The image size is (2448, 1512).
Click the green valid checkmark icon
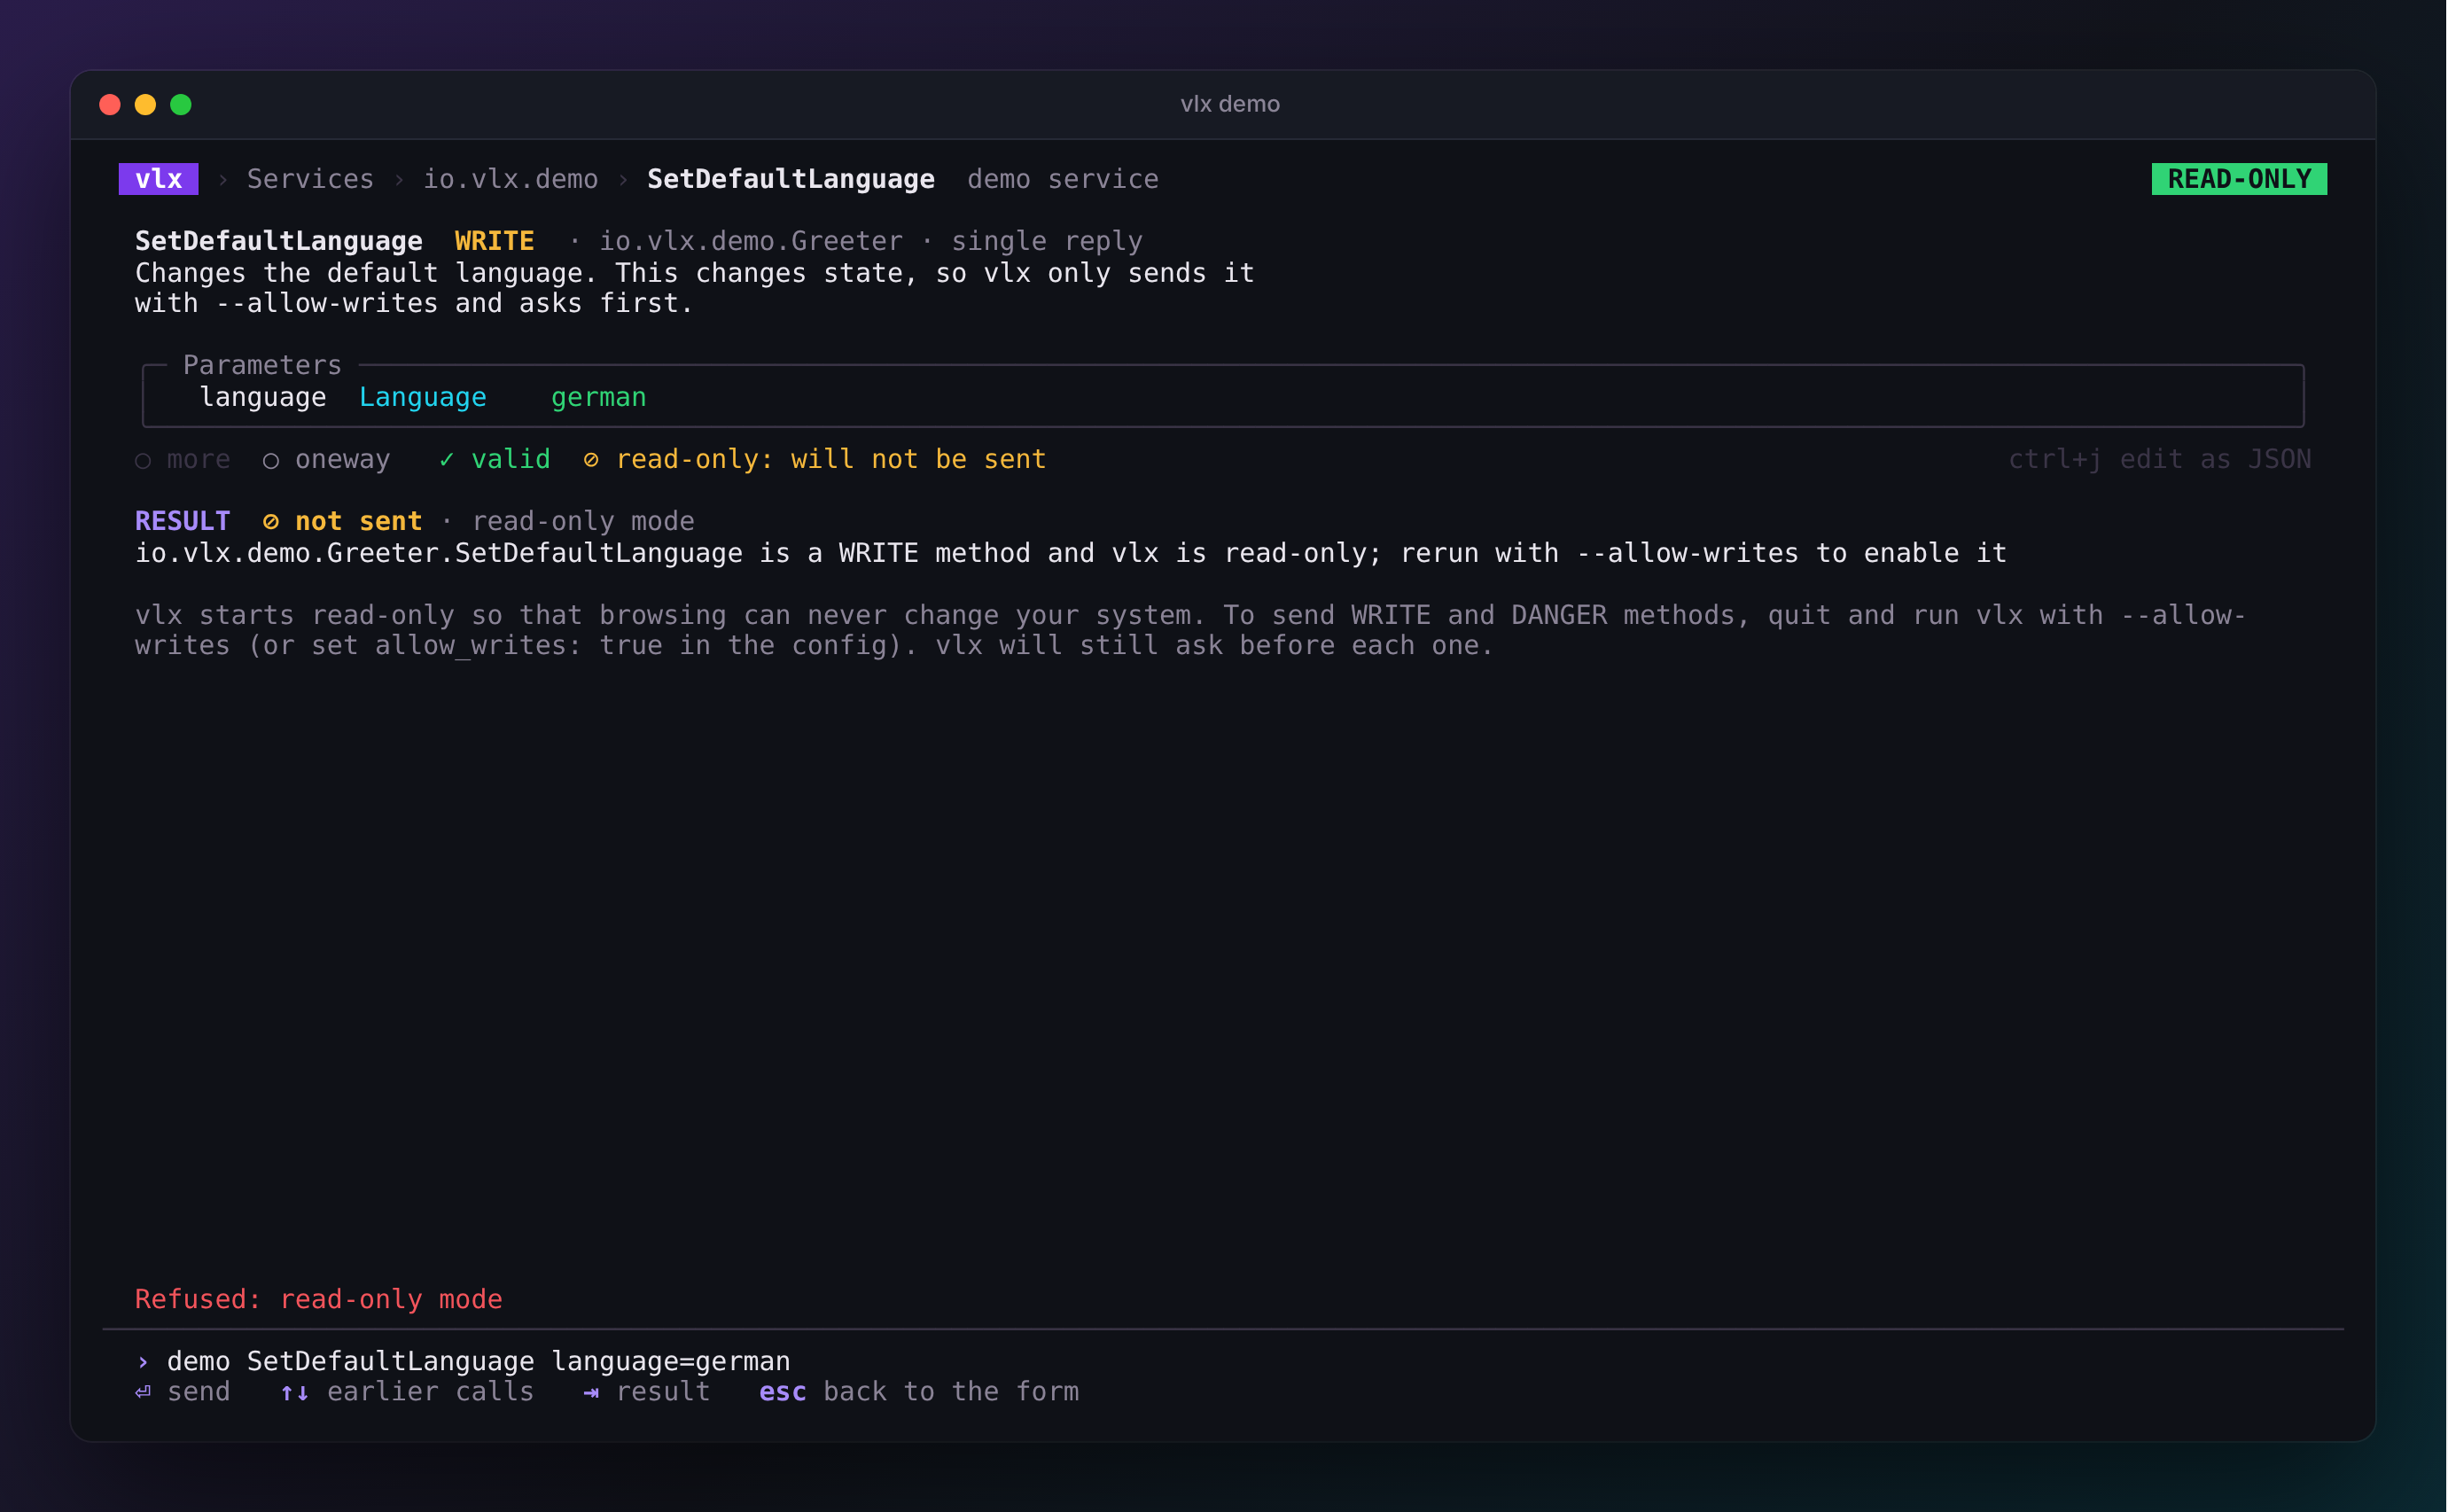447,459
